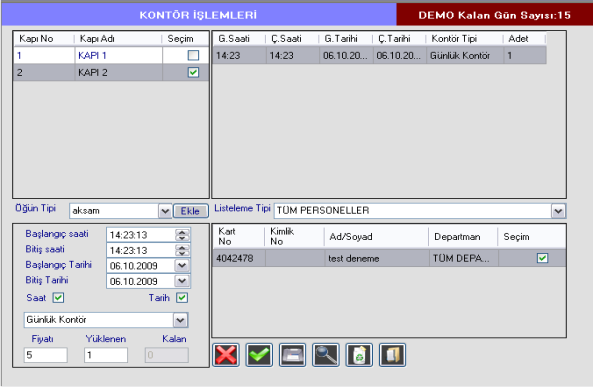Uncheck Seçim for test deneme personnel
Screen dimensions: 593x387
(x=542, y=258)
